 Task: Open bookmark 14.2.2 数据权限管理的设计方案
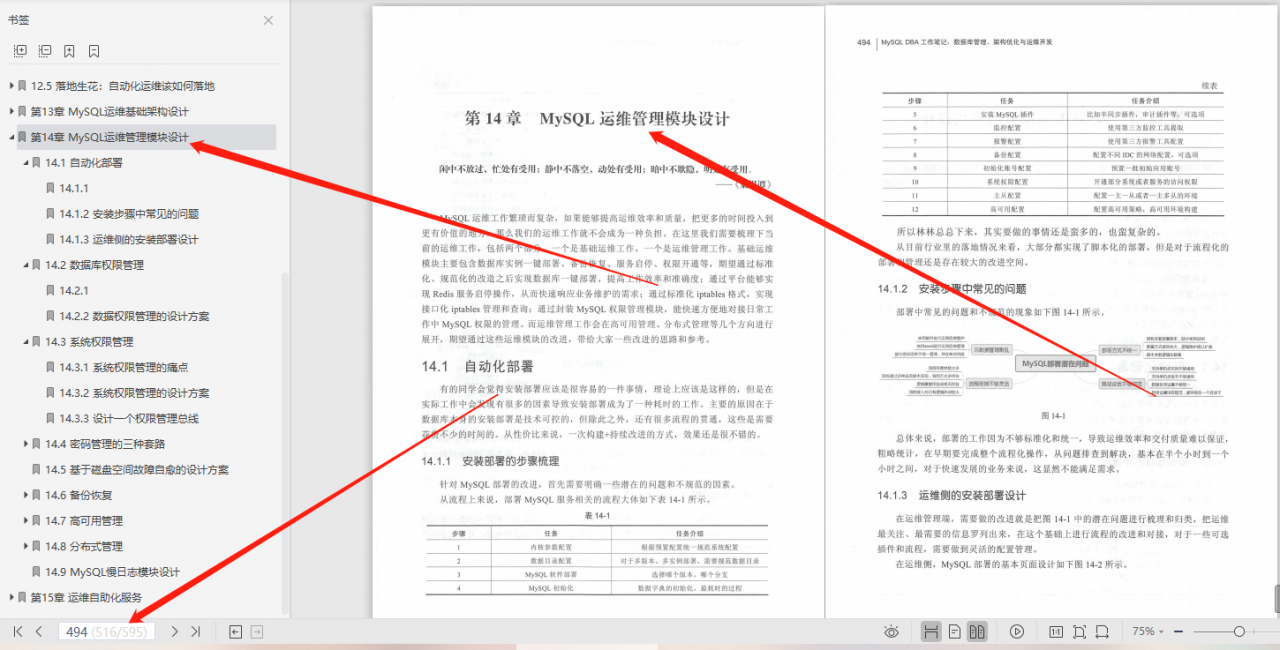tap(134, 316)
